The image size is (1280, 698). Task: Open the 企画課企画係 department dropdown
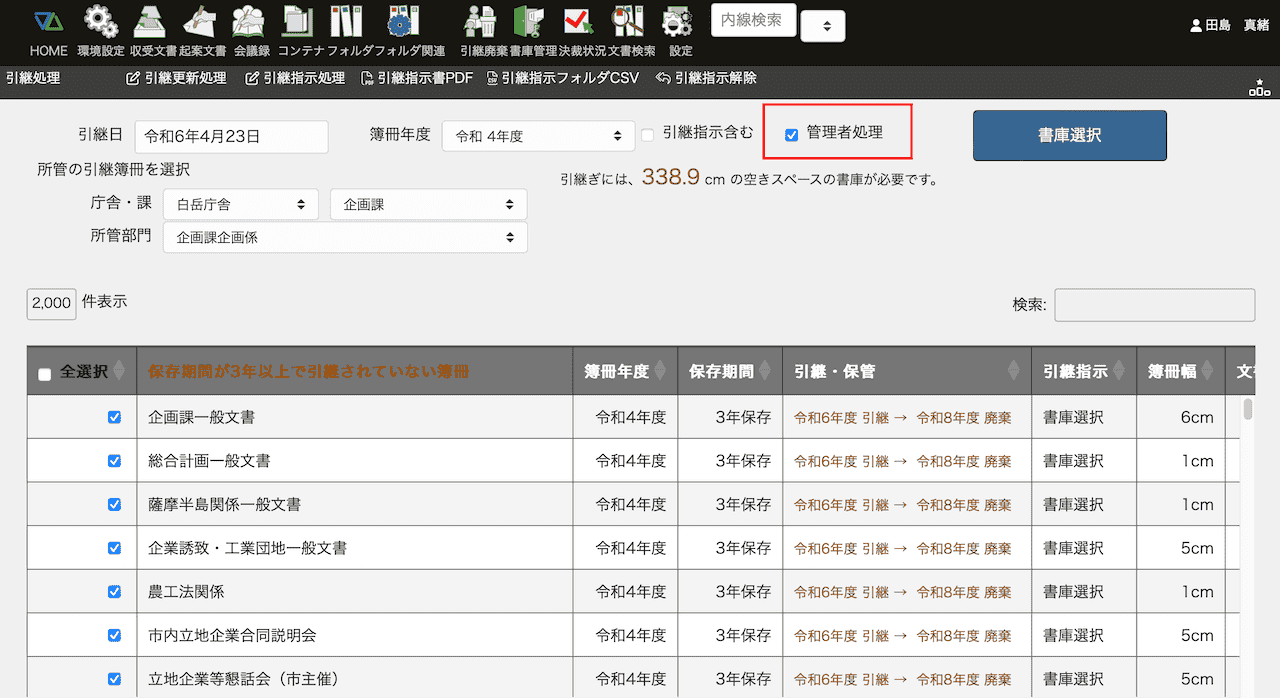pyautogui.click(x=345, y=238)
